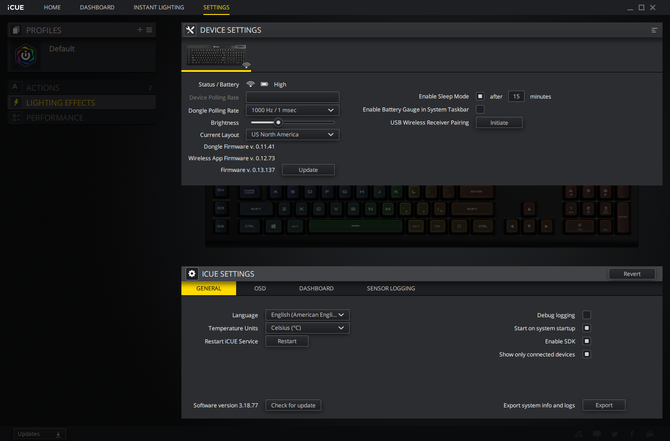Screen dimensions: 670x441
Task: Click the Twitter icon in bottom bar
Action: (x=614, y=434)
